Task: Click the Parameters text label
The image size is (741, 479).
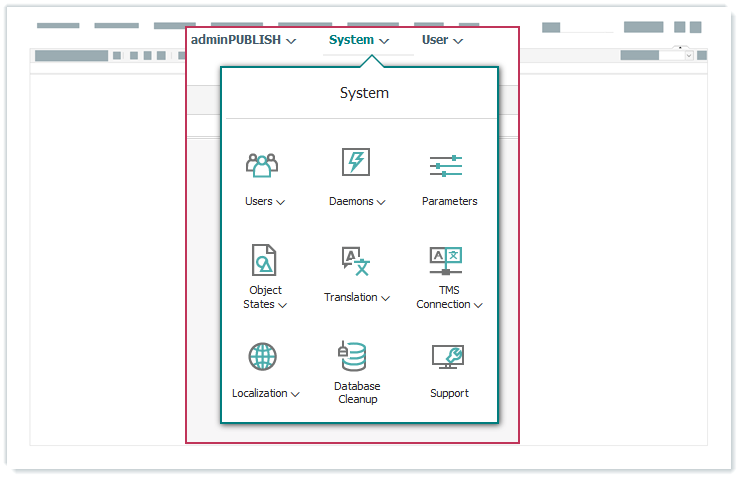Action: (449, 201)
